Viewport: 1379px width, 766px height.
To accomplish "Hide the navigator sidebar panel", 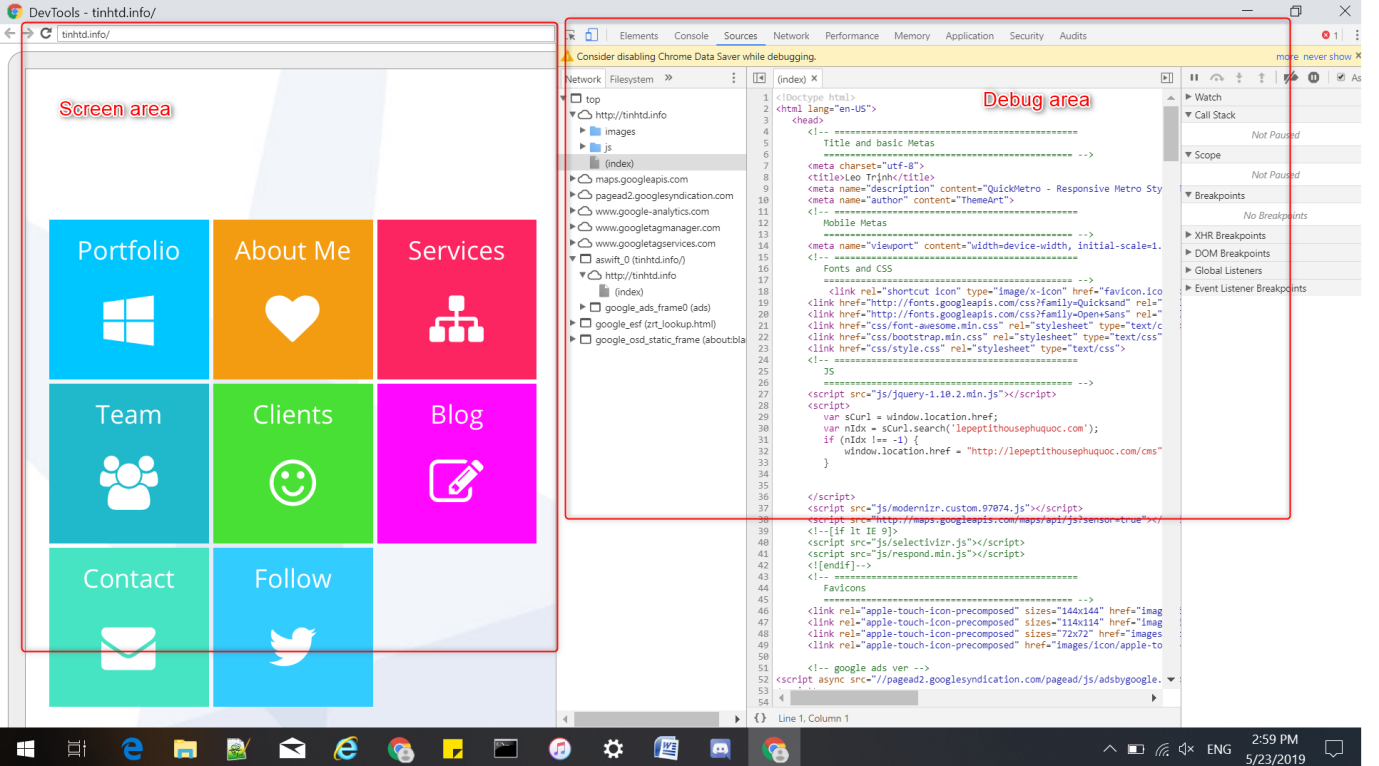I will coord(759,78).
